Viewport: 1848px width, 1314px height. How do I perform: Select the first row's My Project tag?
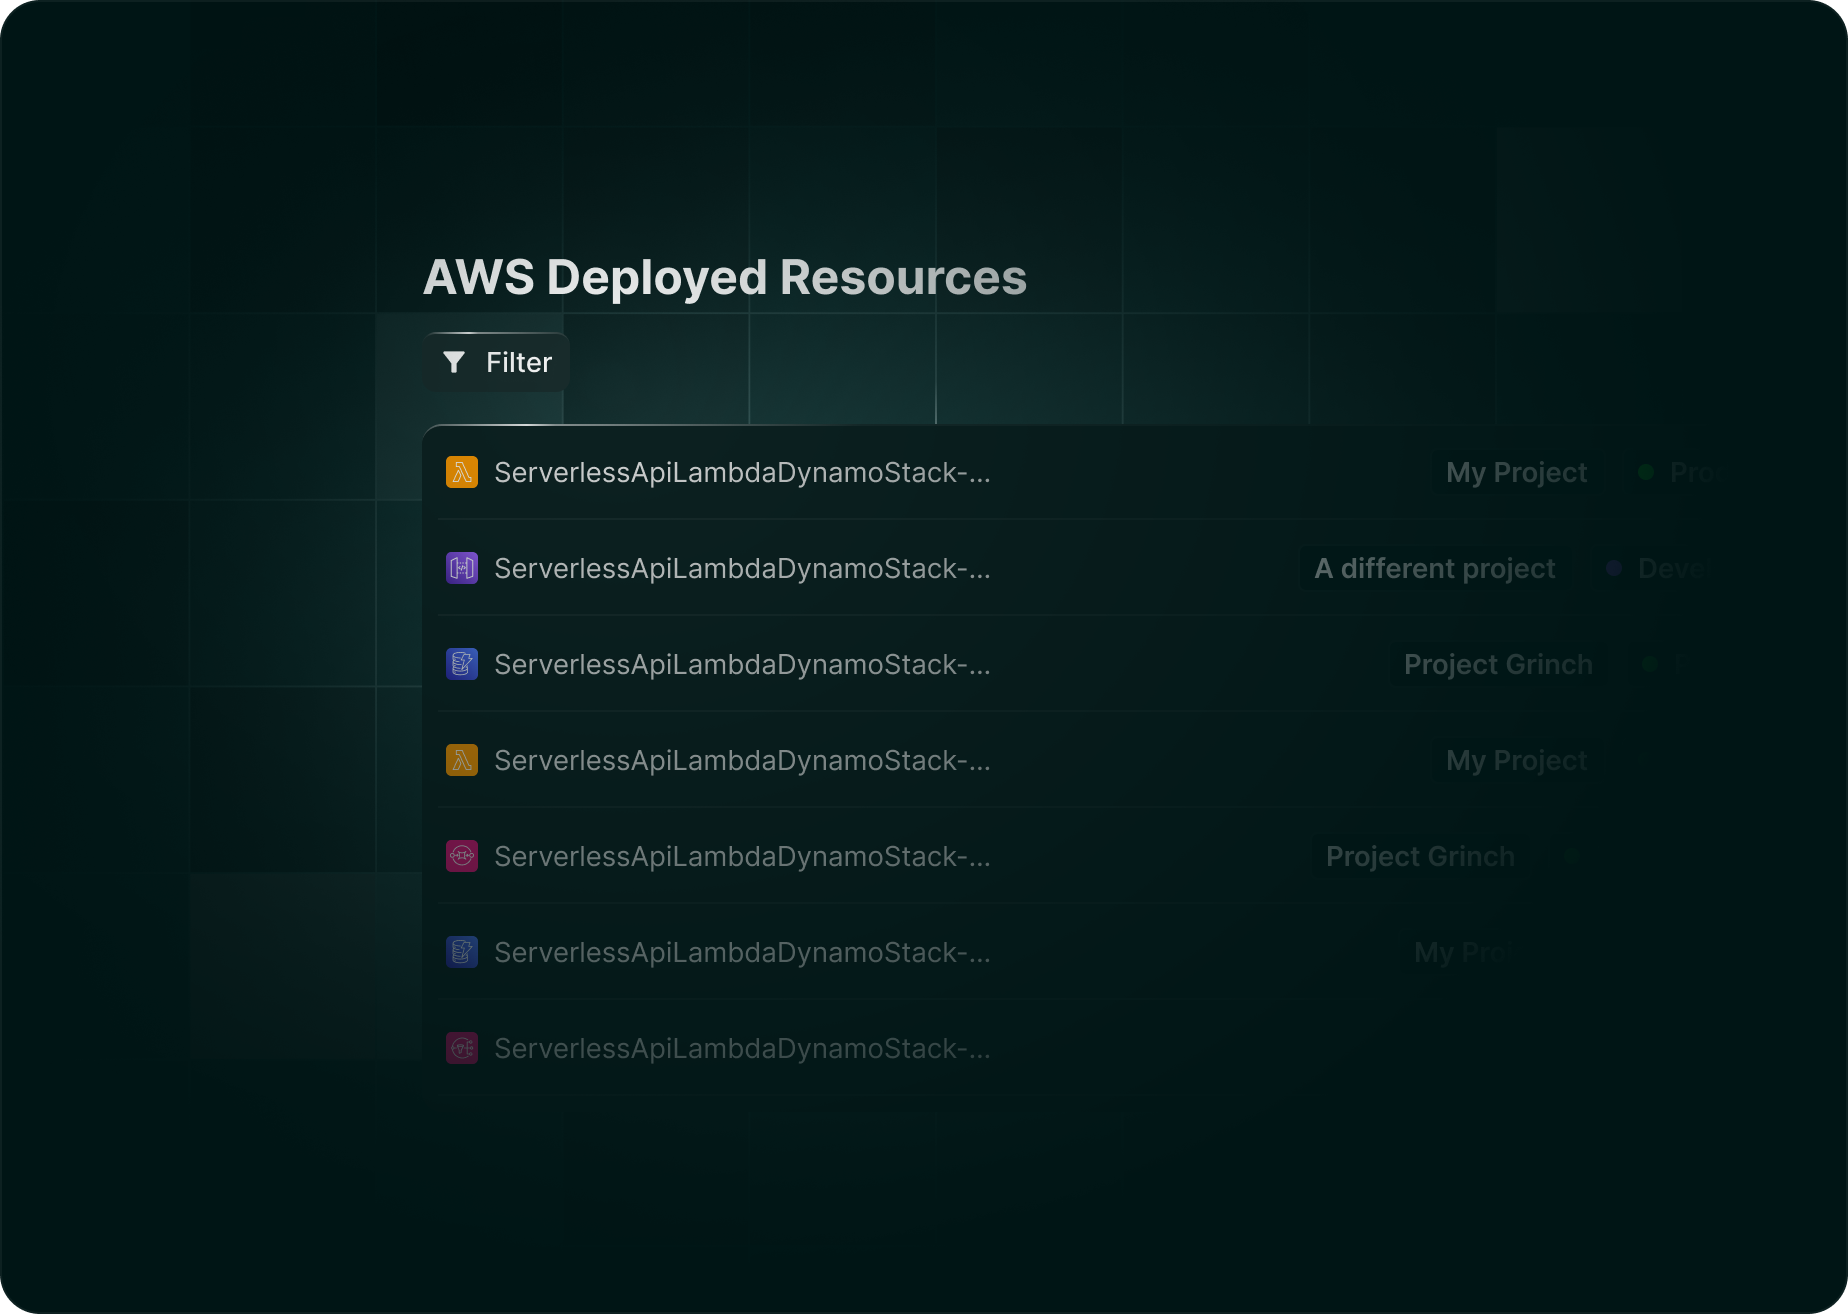pos(1516,472)
